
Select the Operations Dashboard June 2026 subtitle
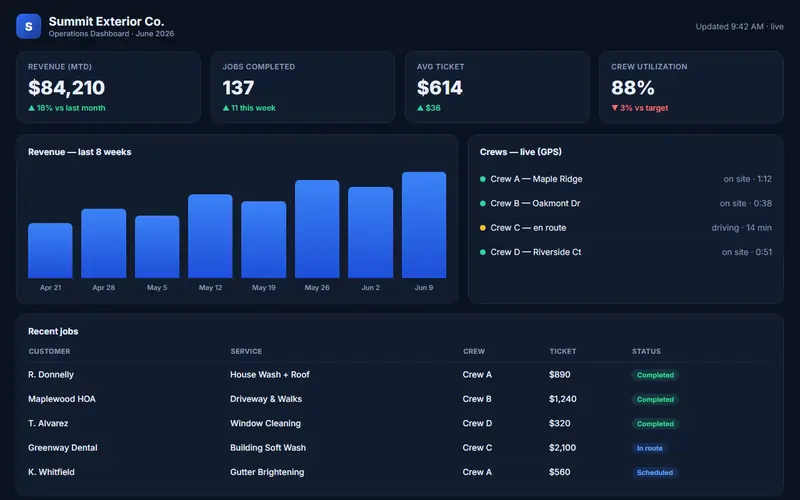[111, 34]
